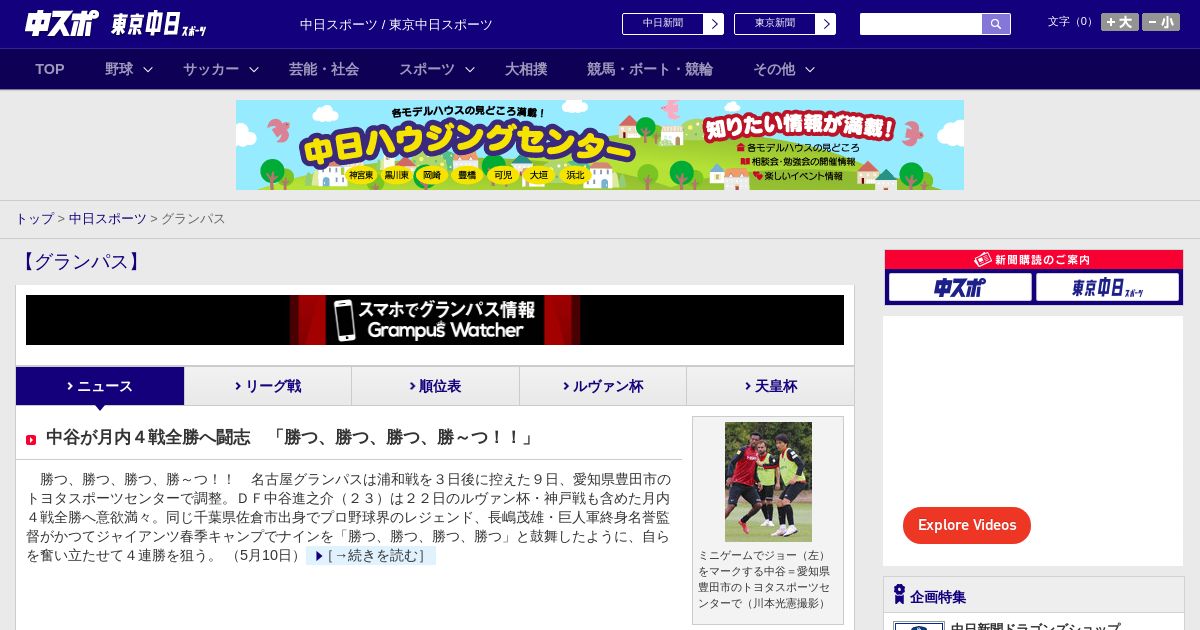Open 芸能・社会 navigation item

(x=324, y=69)
